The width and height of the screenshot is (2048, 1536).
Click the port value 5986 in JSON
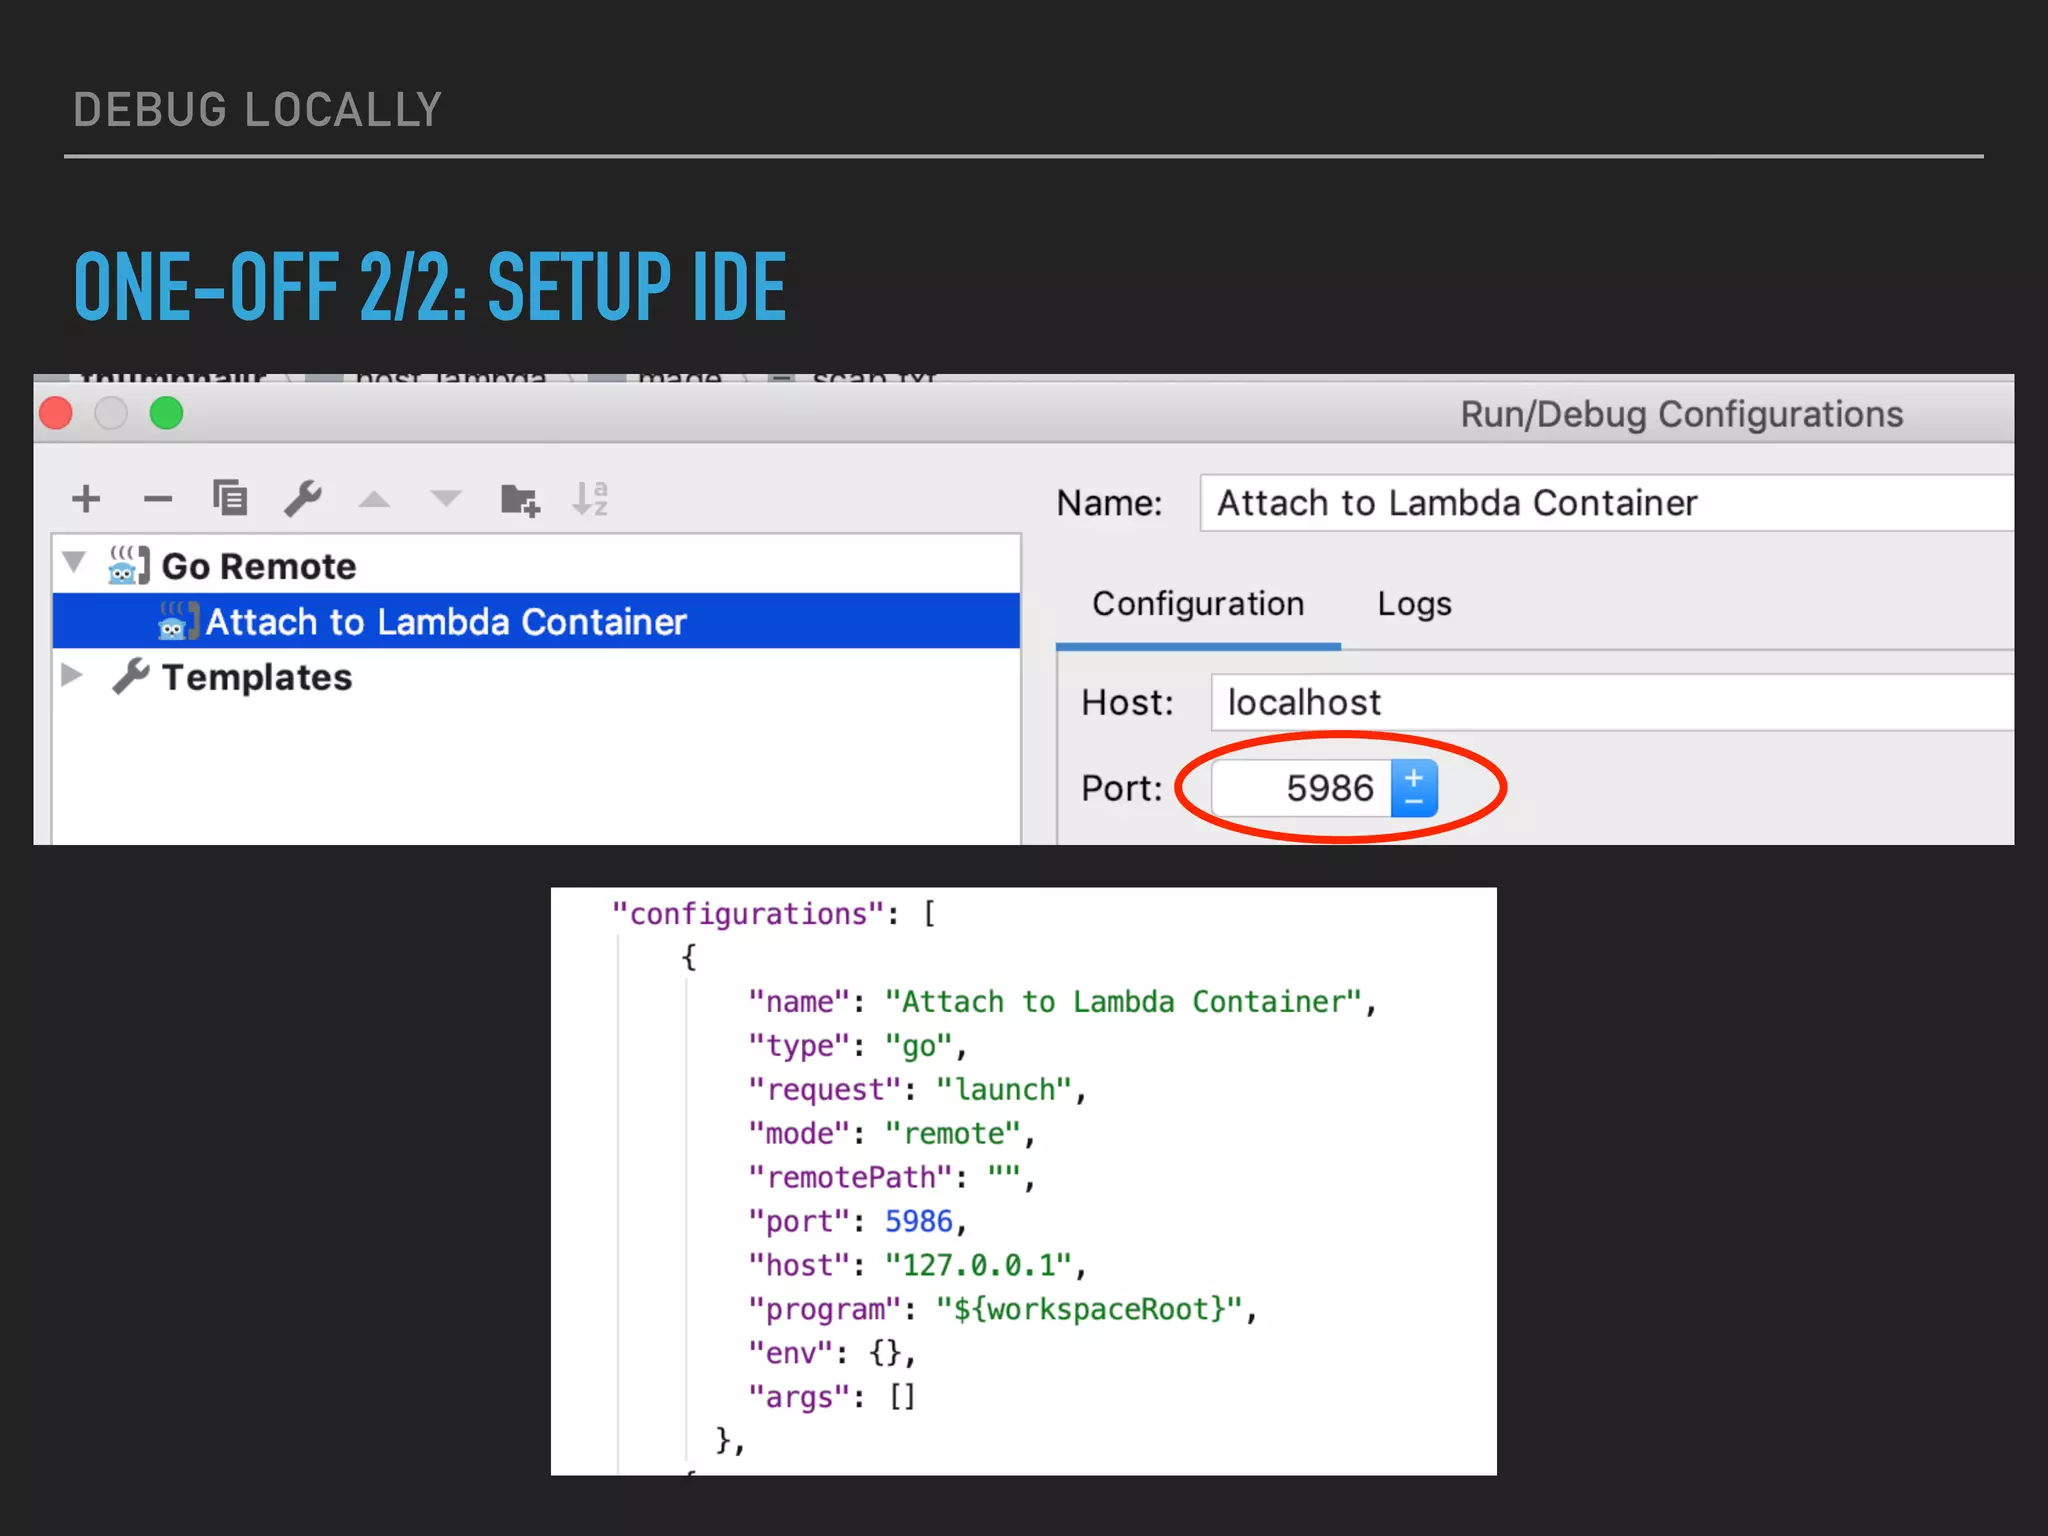coord(918,1222)
